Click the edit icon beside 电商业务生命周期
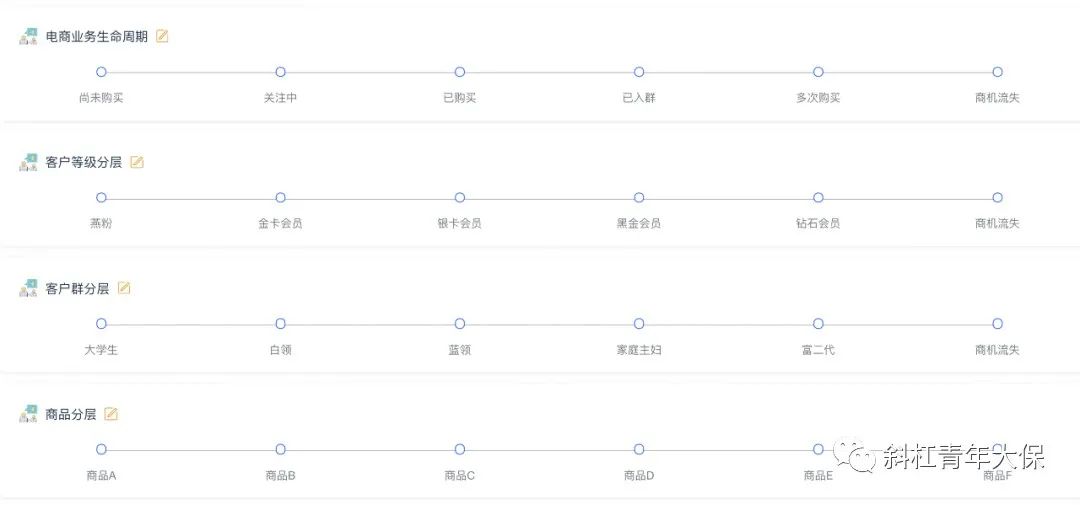 [162, 37]
